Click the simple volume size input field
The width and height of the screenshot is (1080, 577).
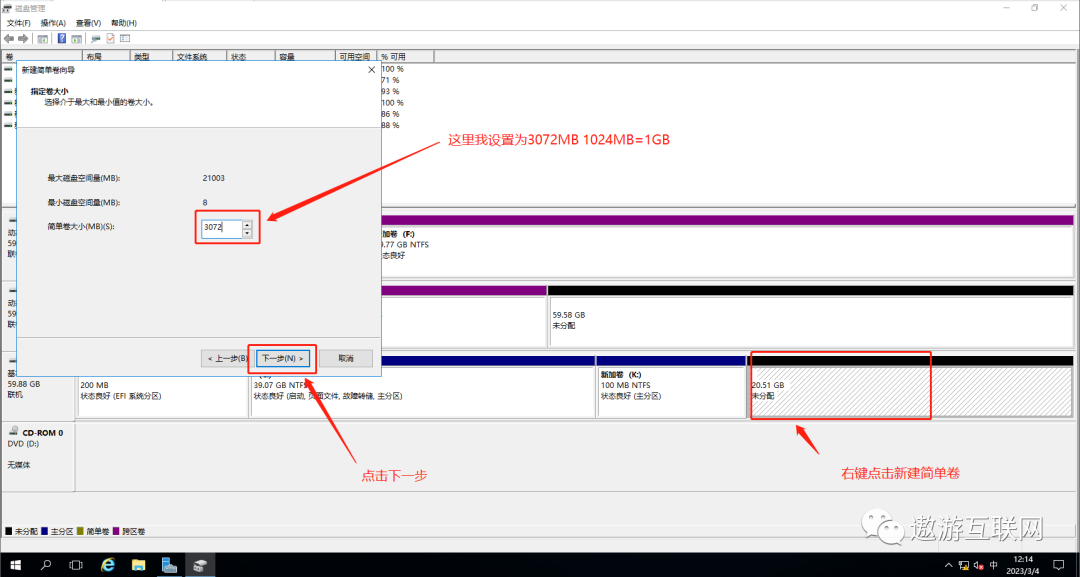pyautogui.click(x=221, y=228)
